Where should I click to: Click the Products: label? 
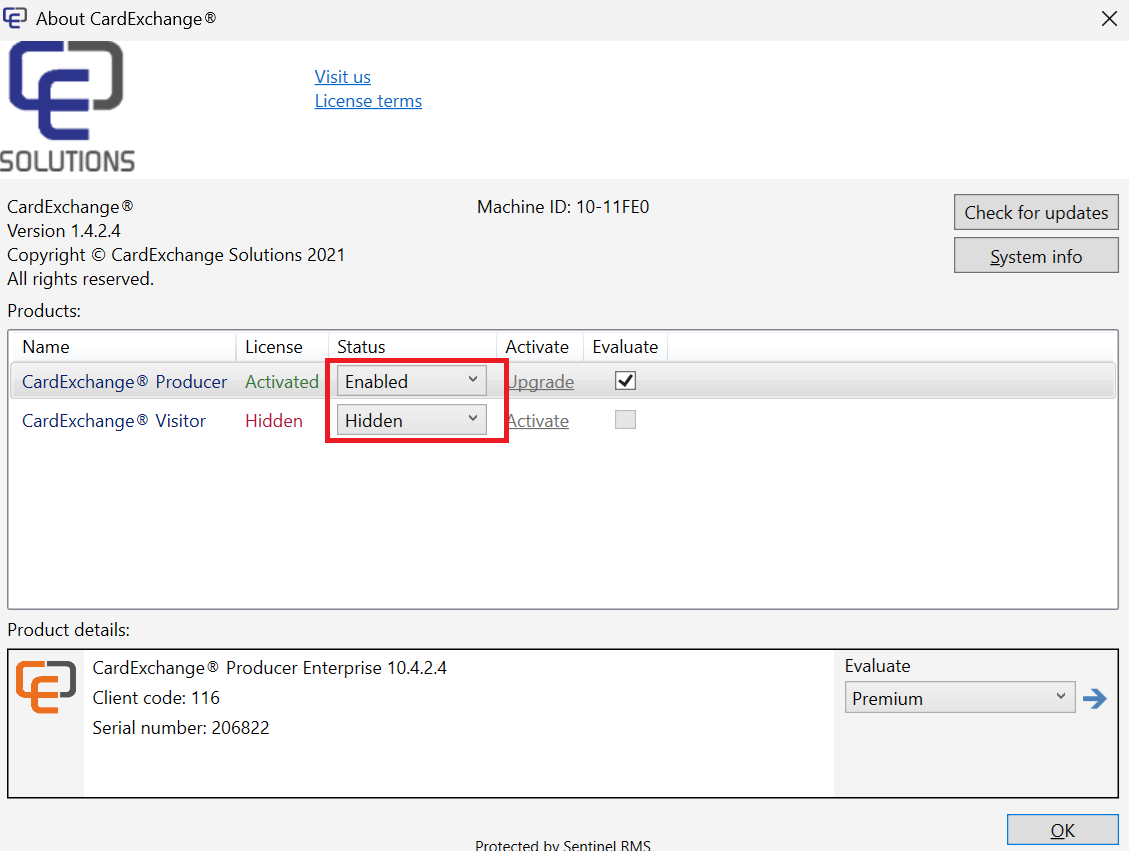click(x=44, y=311)
